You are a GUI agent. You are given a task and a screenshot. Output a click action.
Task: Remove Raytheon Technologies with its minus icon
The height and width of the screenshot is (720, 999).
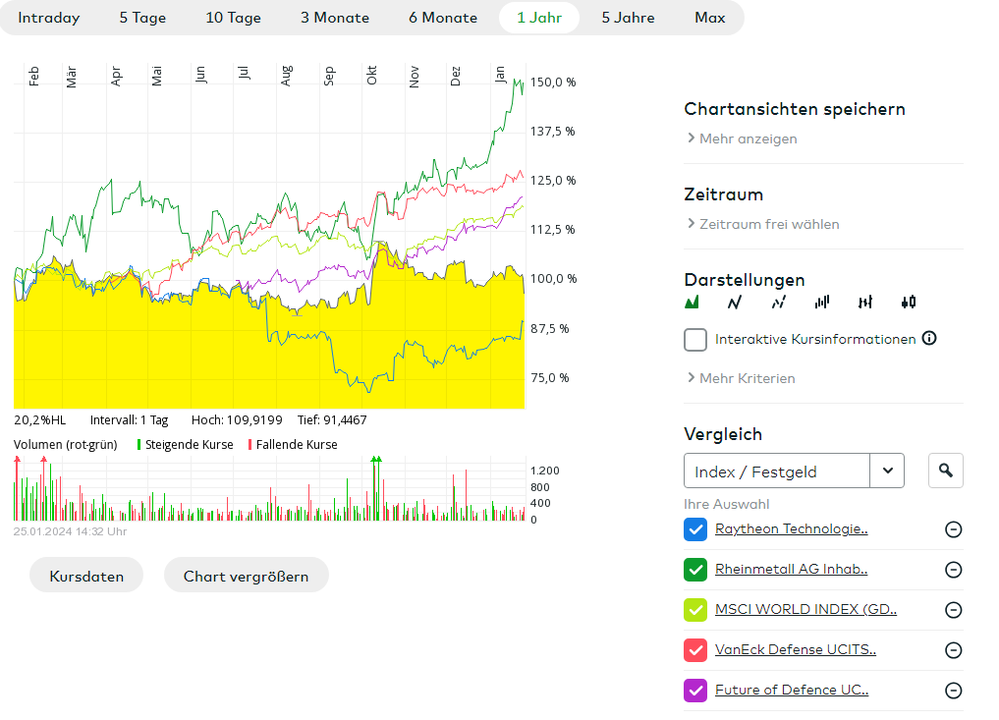click(x=953, y=529)
